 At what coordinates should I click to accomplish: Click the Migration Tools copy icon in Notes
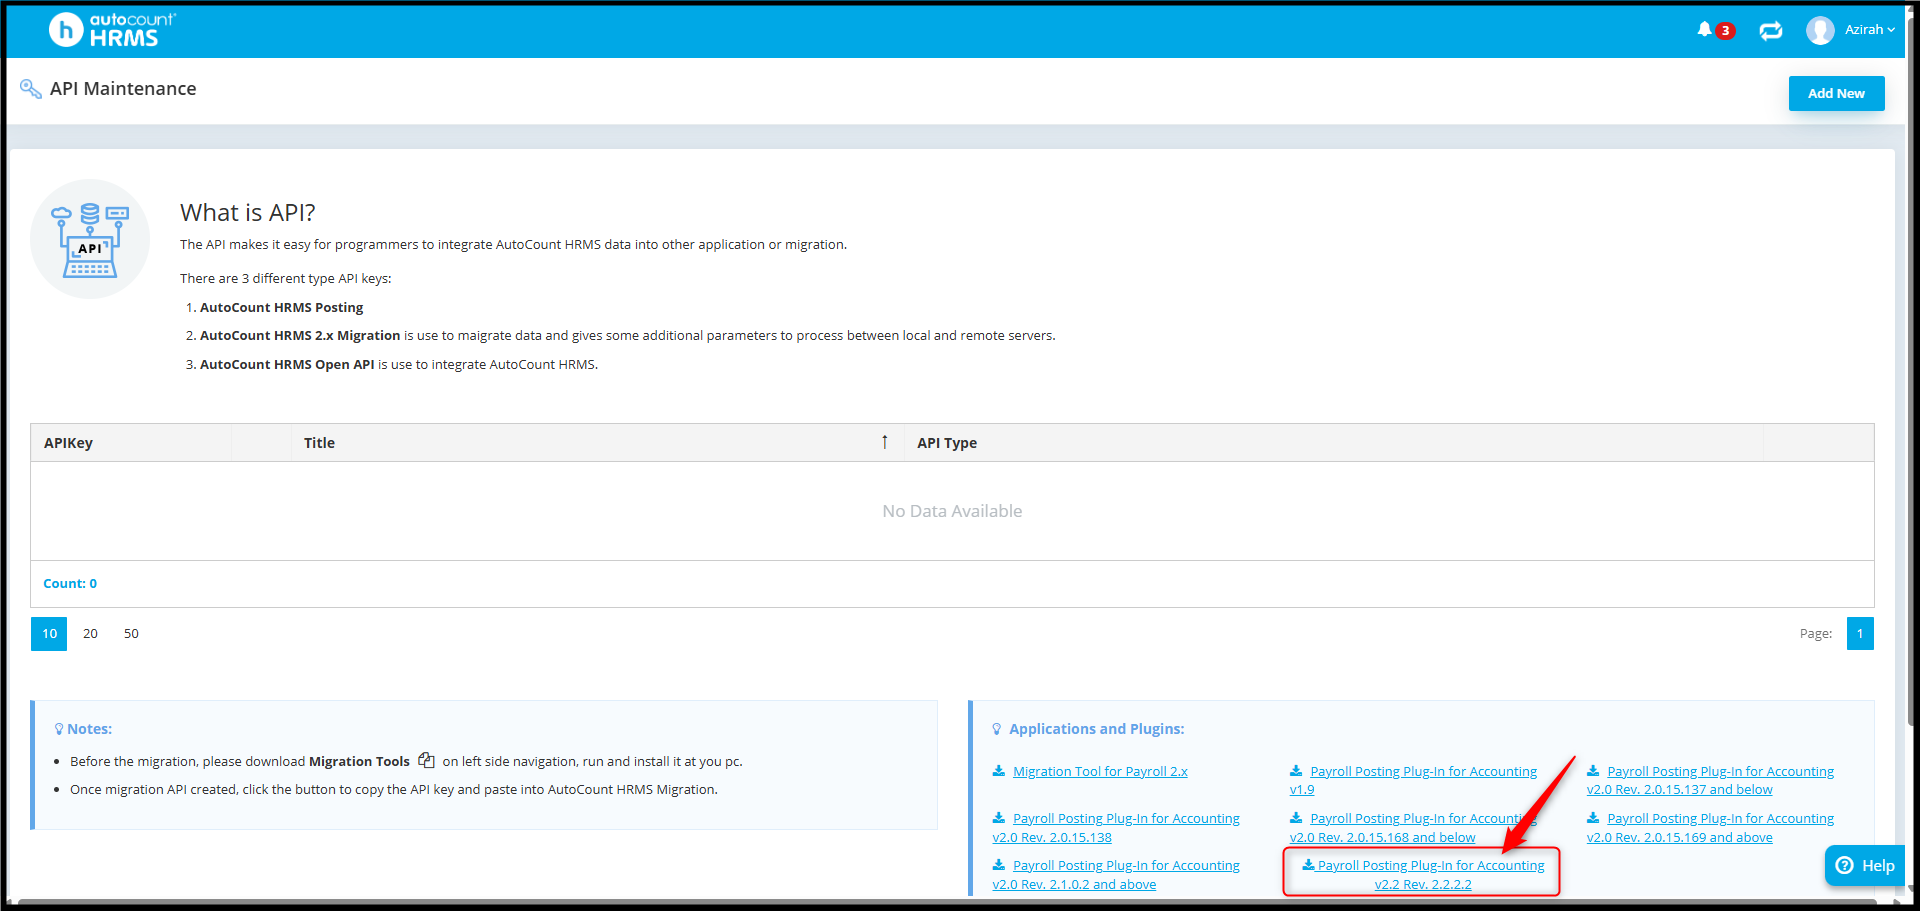click(426, 760)
